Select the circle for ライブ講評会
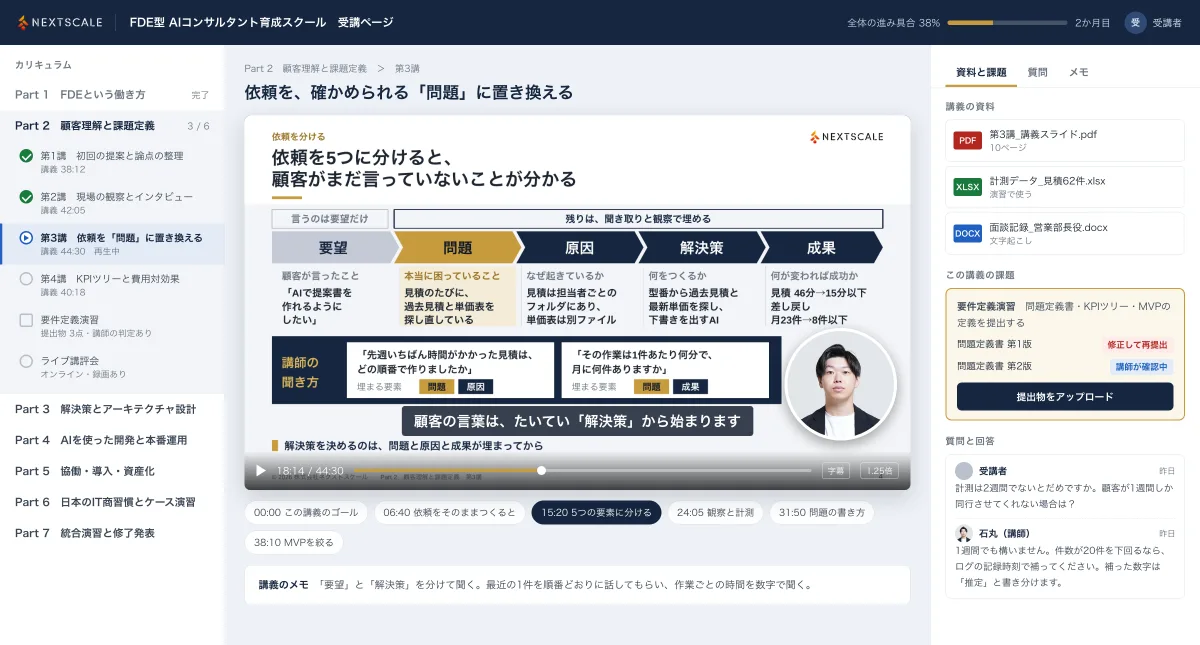The width and height of the screenshot is (1200, 645). pos(27,361)
